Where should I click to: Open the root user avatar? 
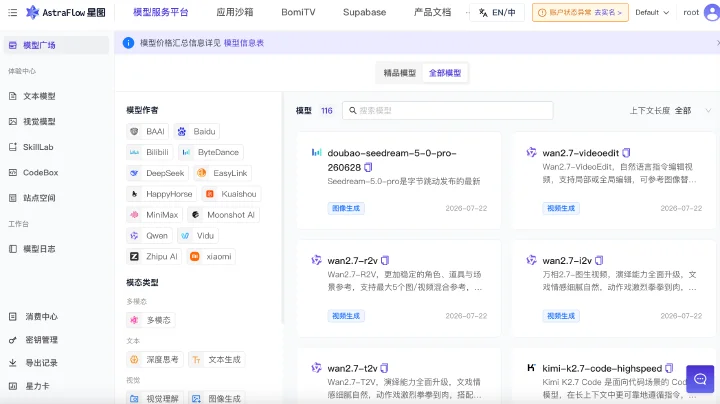[712, 12]
